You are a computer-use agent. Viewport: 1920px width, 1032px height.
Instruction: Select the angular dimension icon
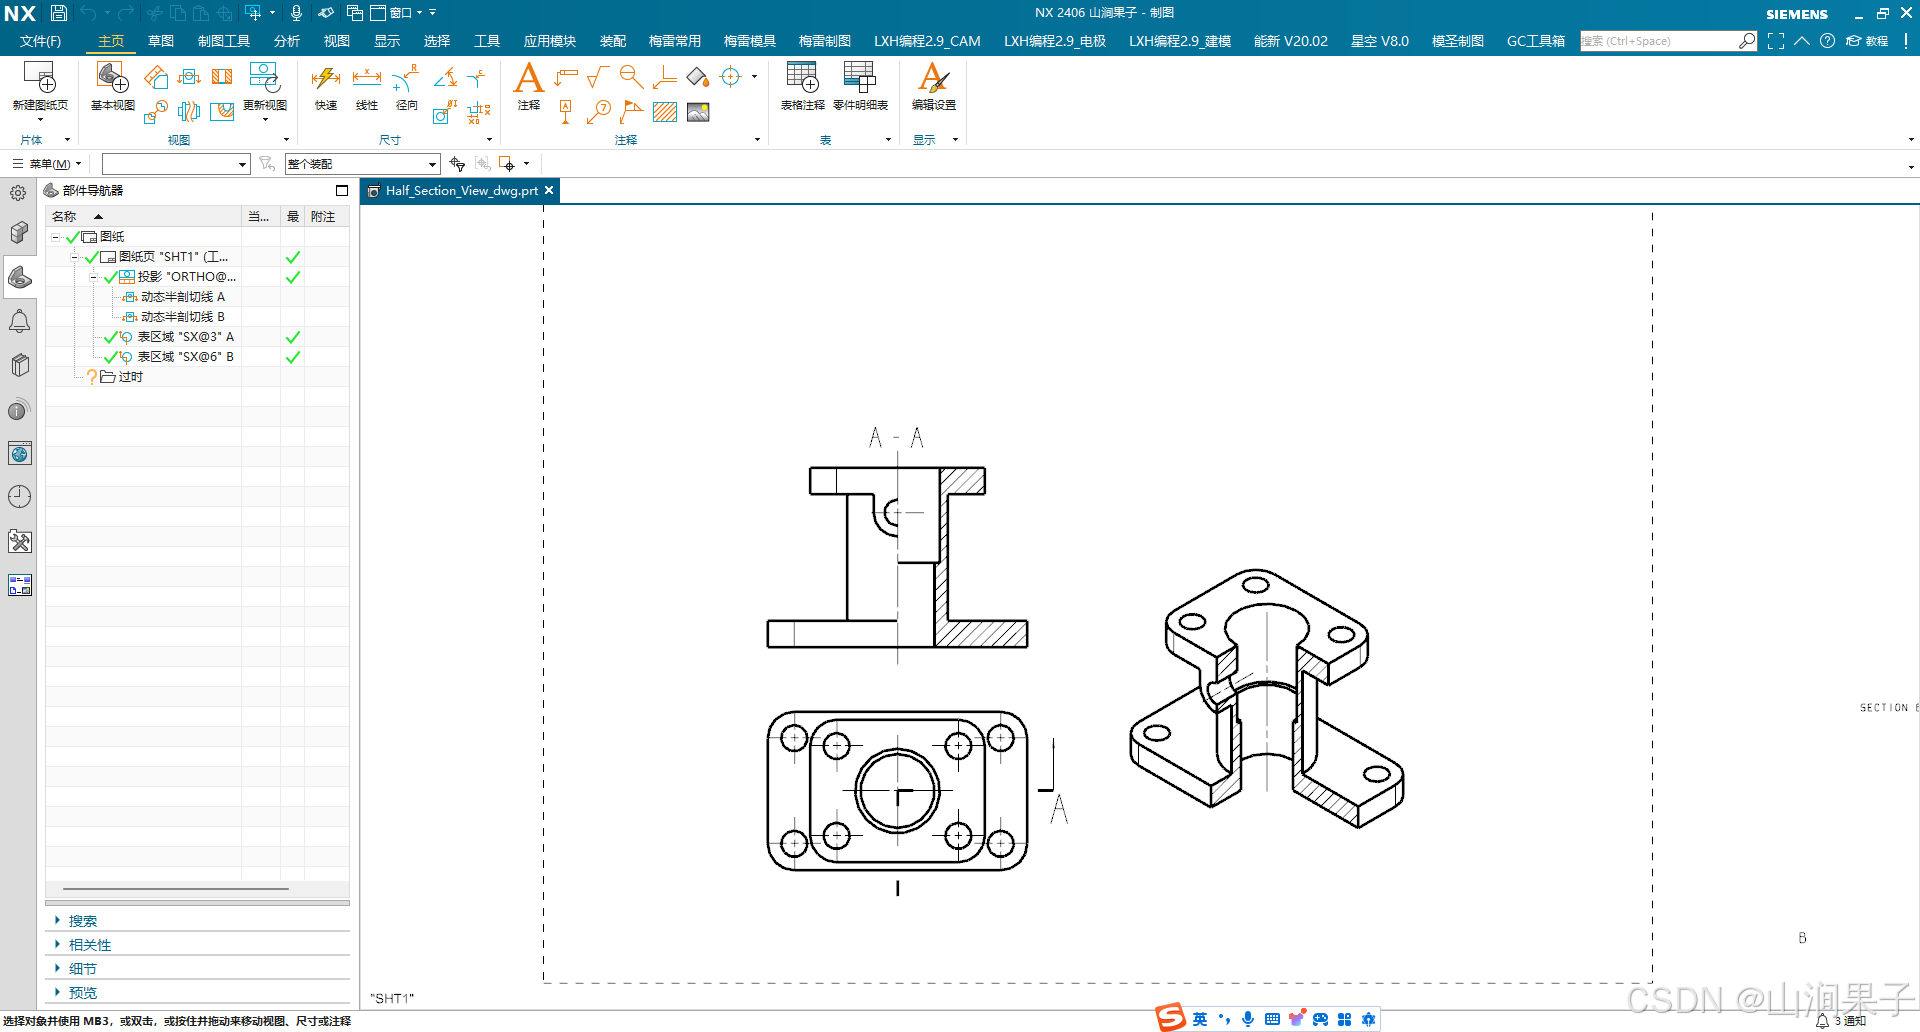[445, 77]
